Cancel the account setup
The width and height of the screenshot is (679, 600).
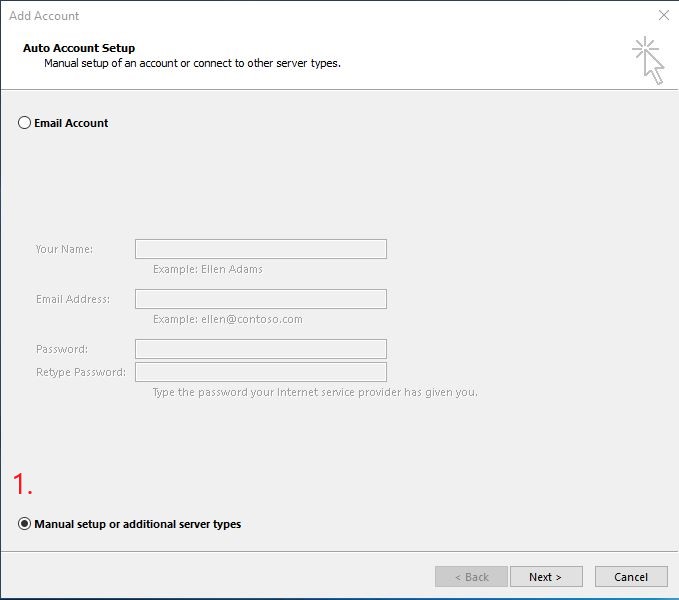(x=631, y=577)
